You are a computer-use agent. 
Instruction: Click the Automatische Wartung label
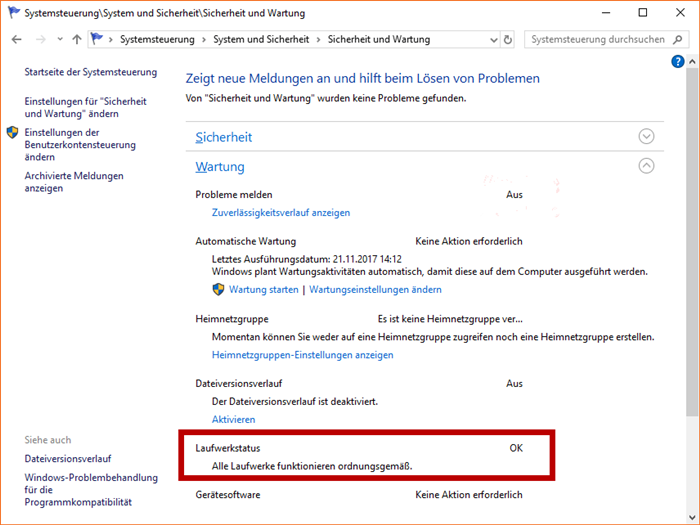246,241
